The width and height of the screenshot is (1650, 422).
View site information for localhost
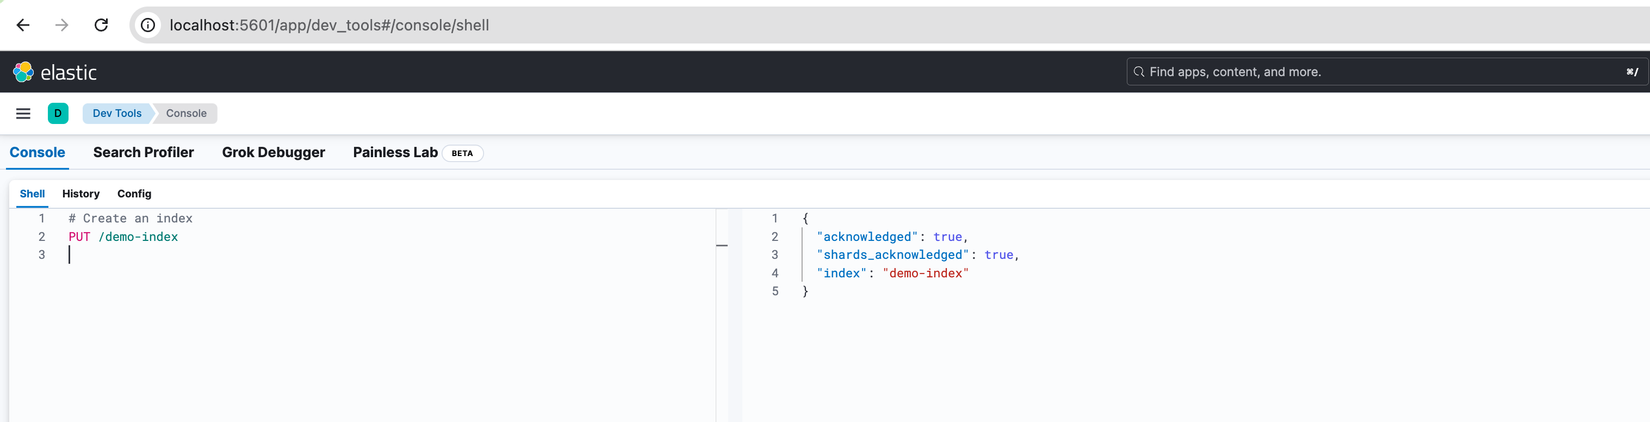point(148,25)
